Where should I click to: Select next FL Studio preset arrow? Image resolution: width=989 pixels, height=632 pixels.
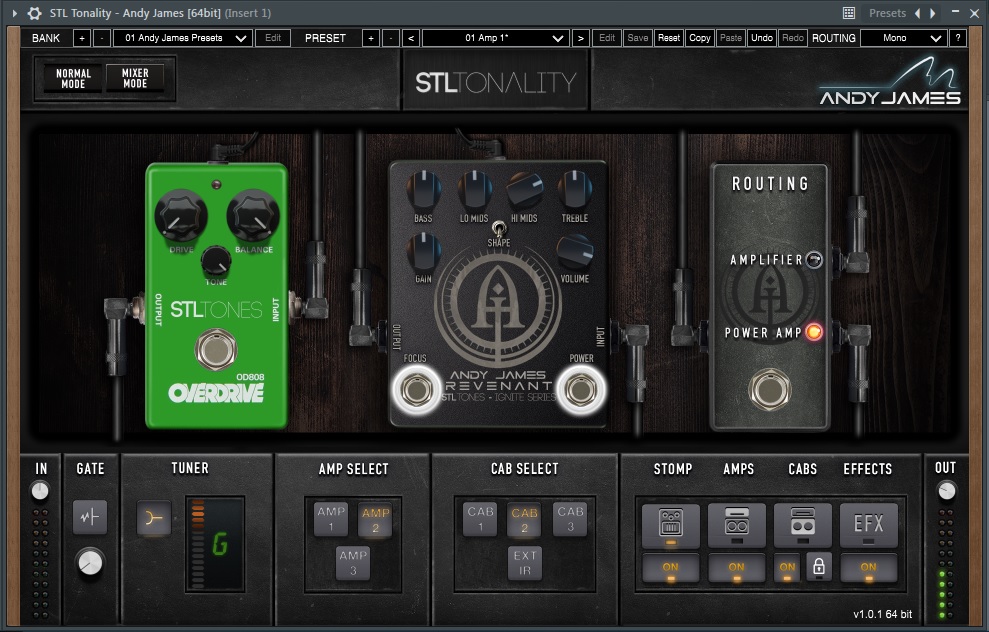[x=933, y=13]
